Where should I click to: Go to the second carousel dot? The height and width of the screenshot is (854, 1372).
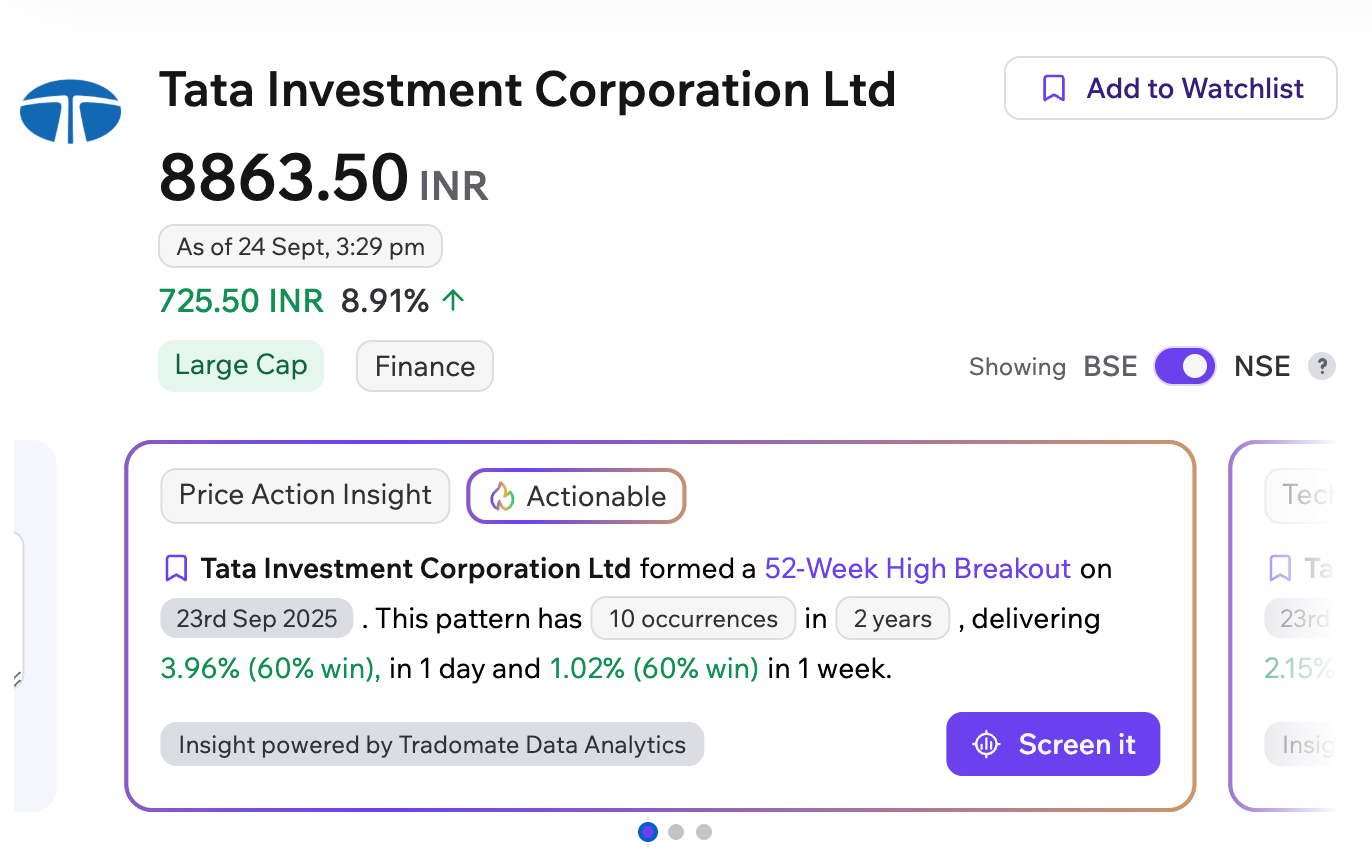coord(676,831)
